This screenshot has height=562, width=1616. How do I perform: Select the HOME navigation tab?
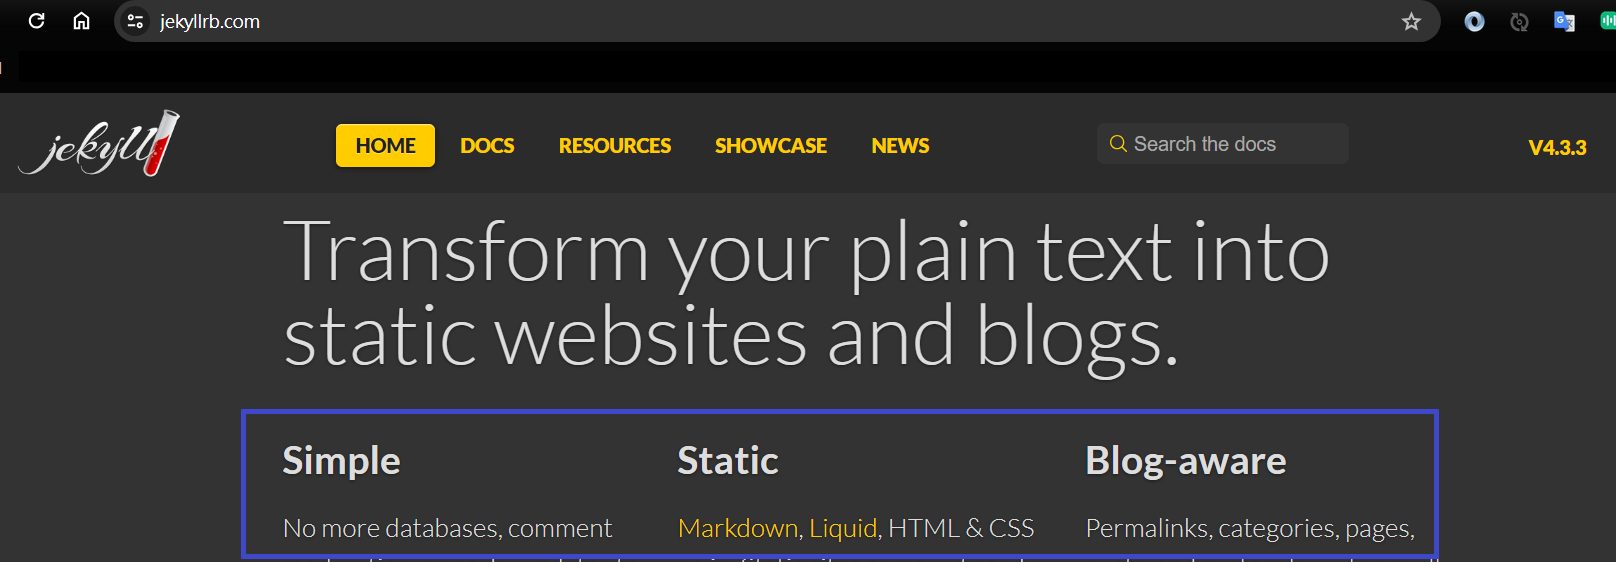385,146
